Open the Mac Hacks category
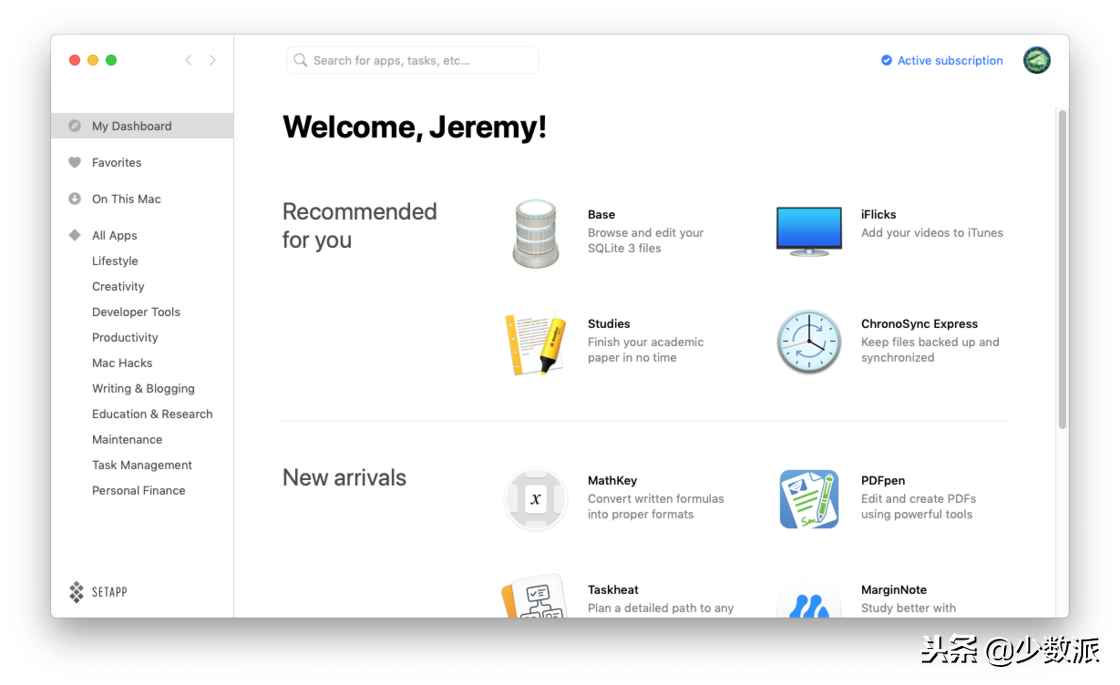Image resolution: width=1120 pixels, height=685 pixels. pos(122,363)
